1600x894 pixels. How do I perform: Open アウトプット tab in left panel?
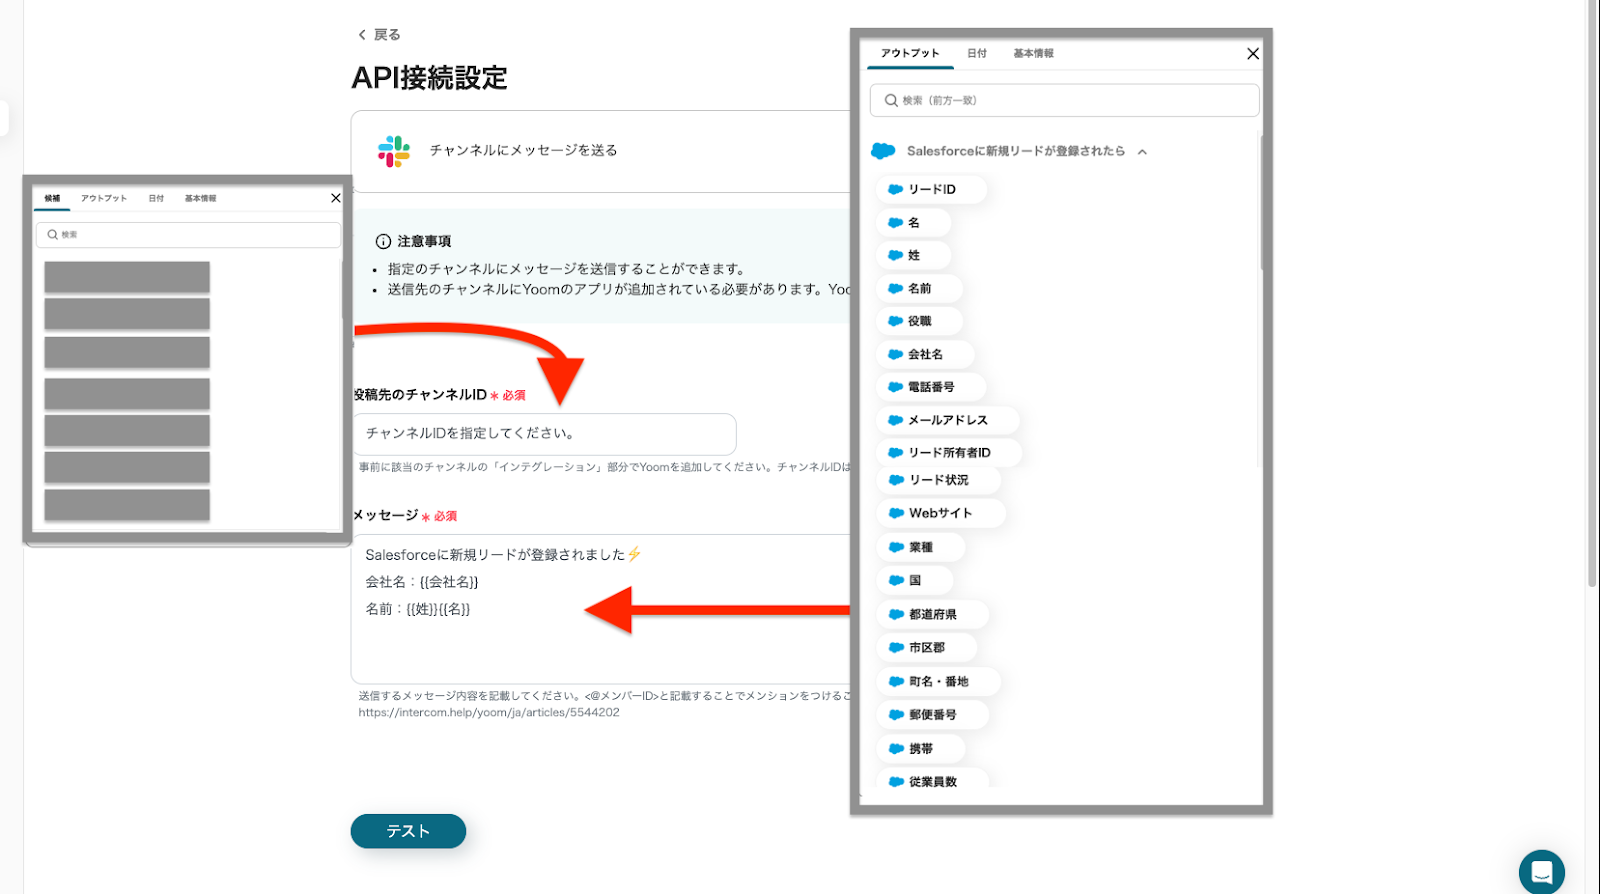click(x=104, y=198)
